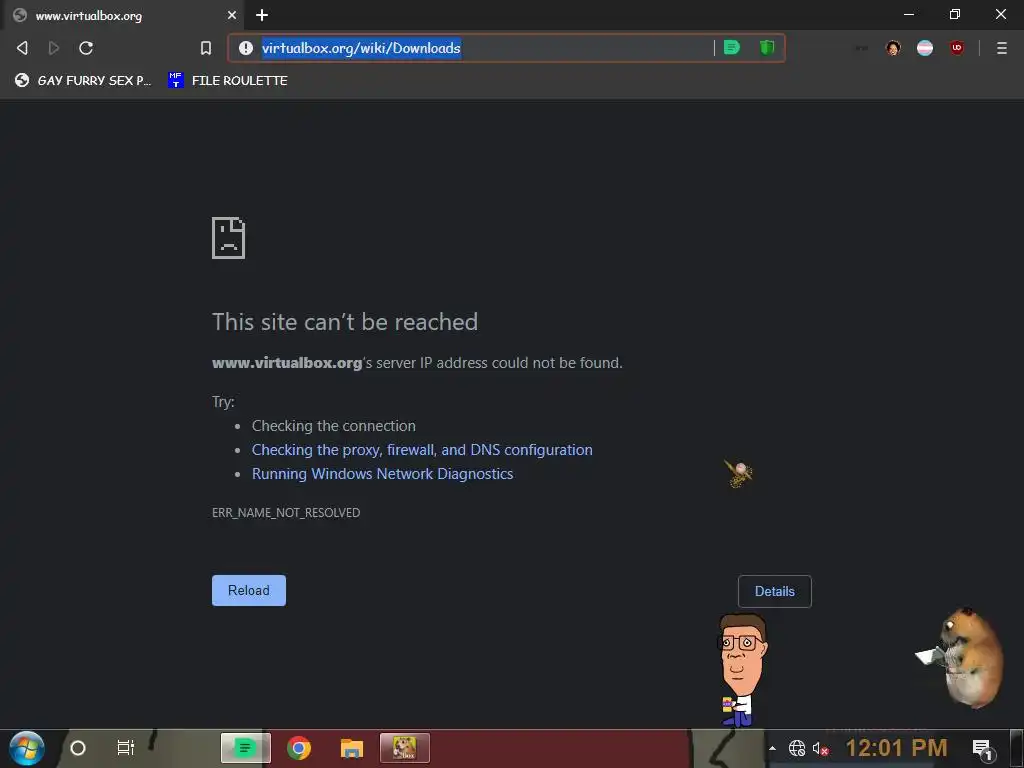Expand hidden system tray icons arrow
The height and width of the screenshot is (768, 1024).
coord(773,748)
